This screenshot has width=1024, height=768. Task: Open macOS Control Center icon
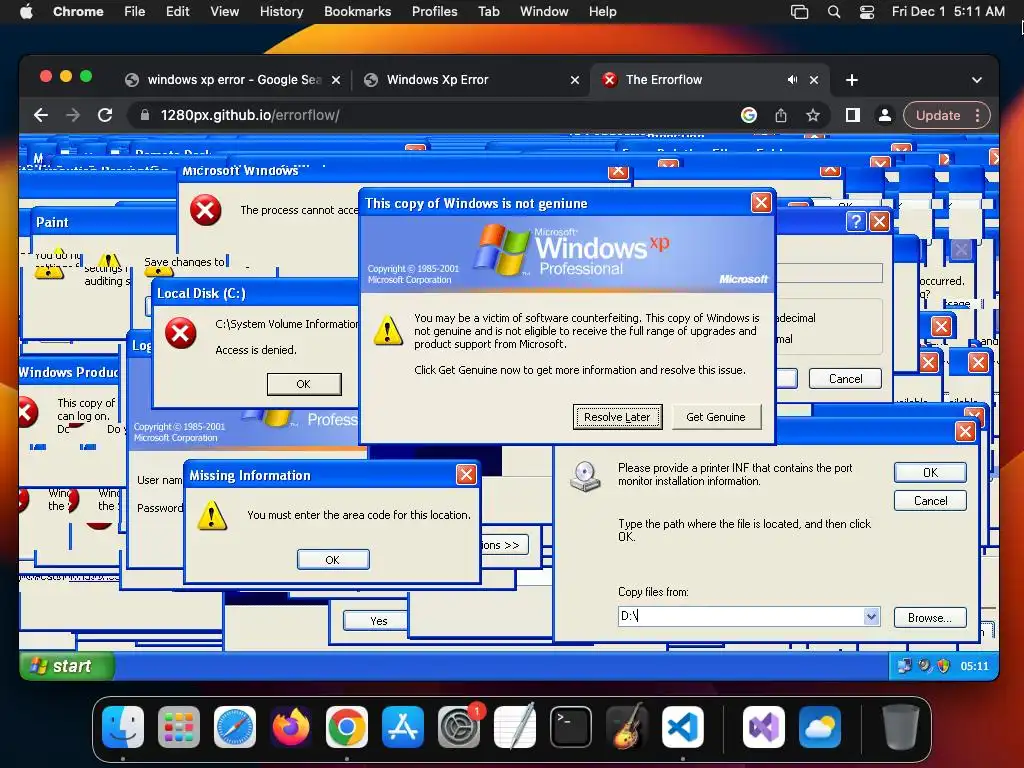[x=867, y=12]
